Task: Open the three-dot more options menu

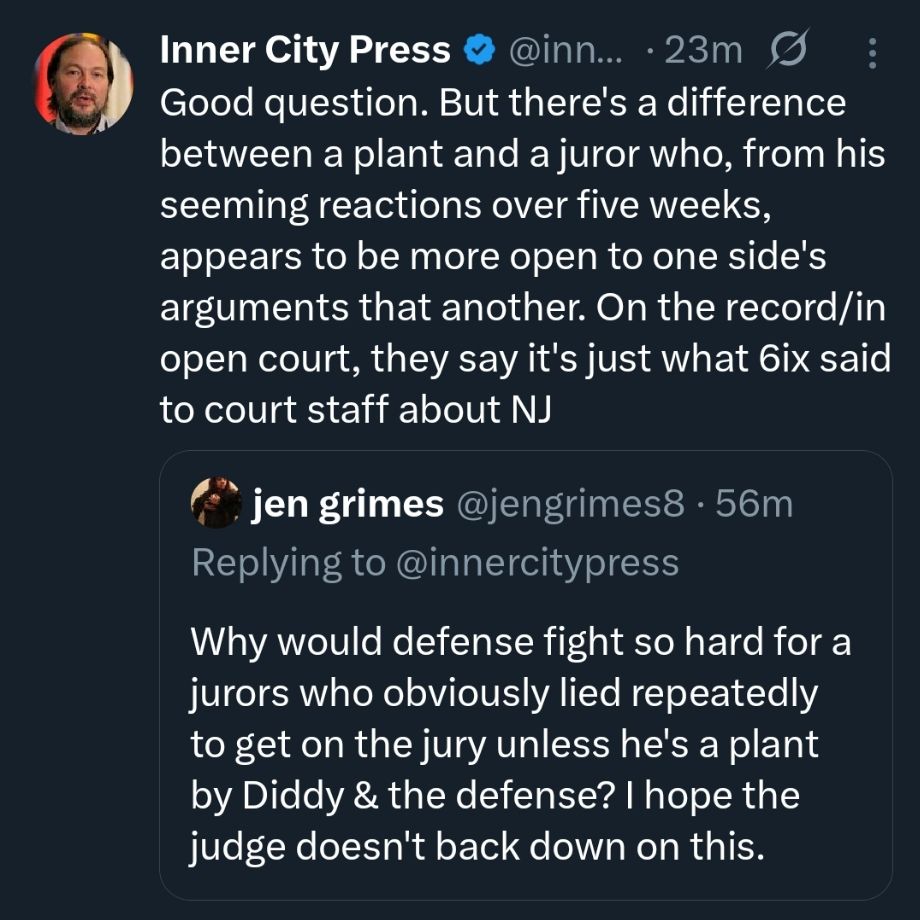Action: (871, 52)
